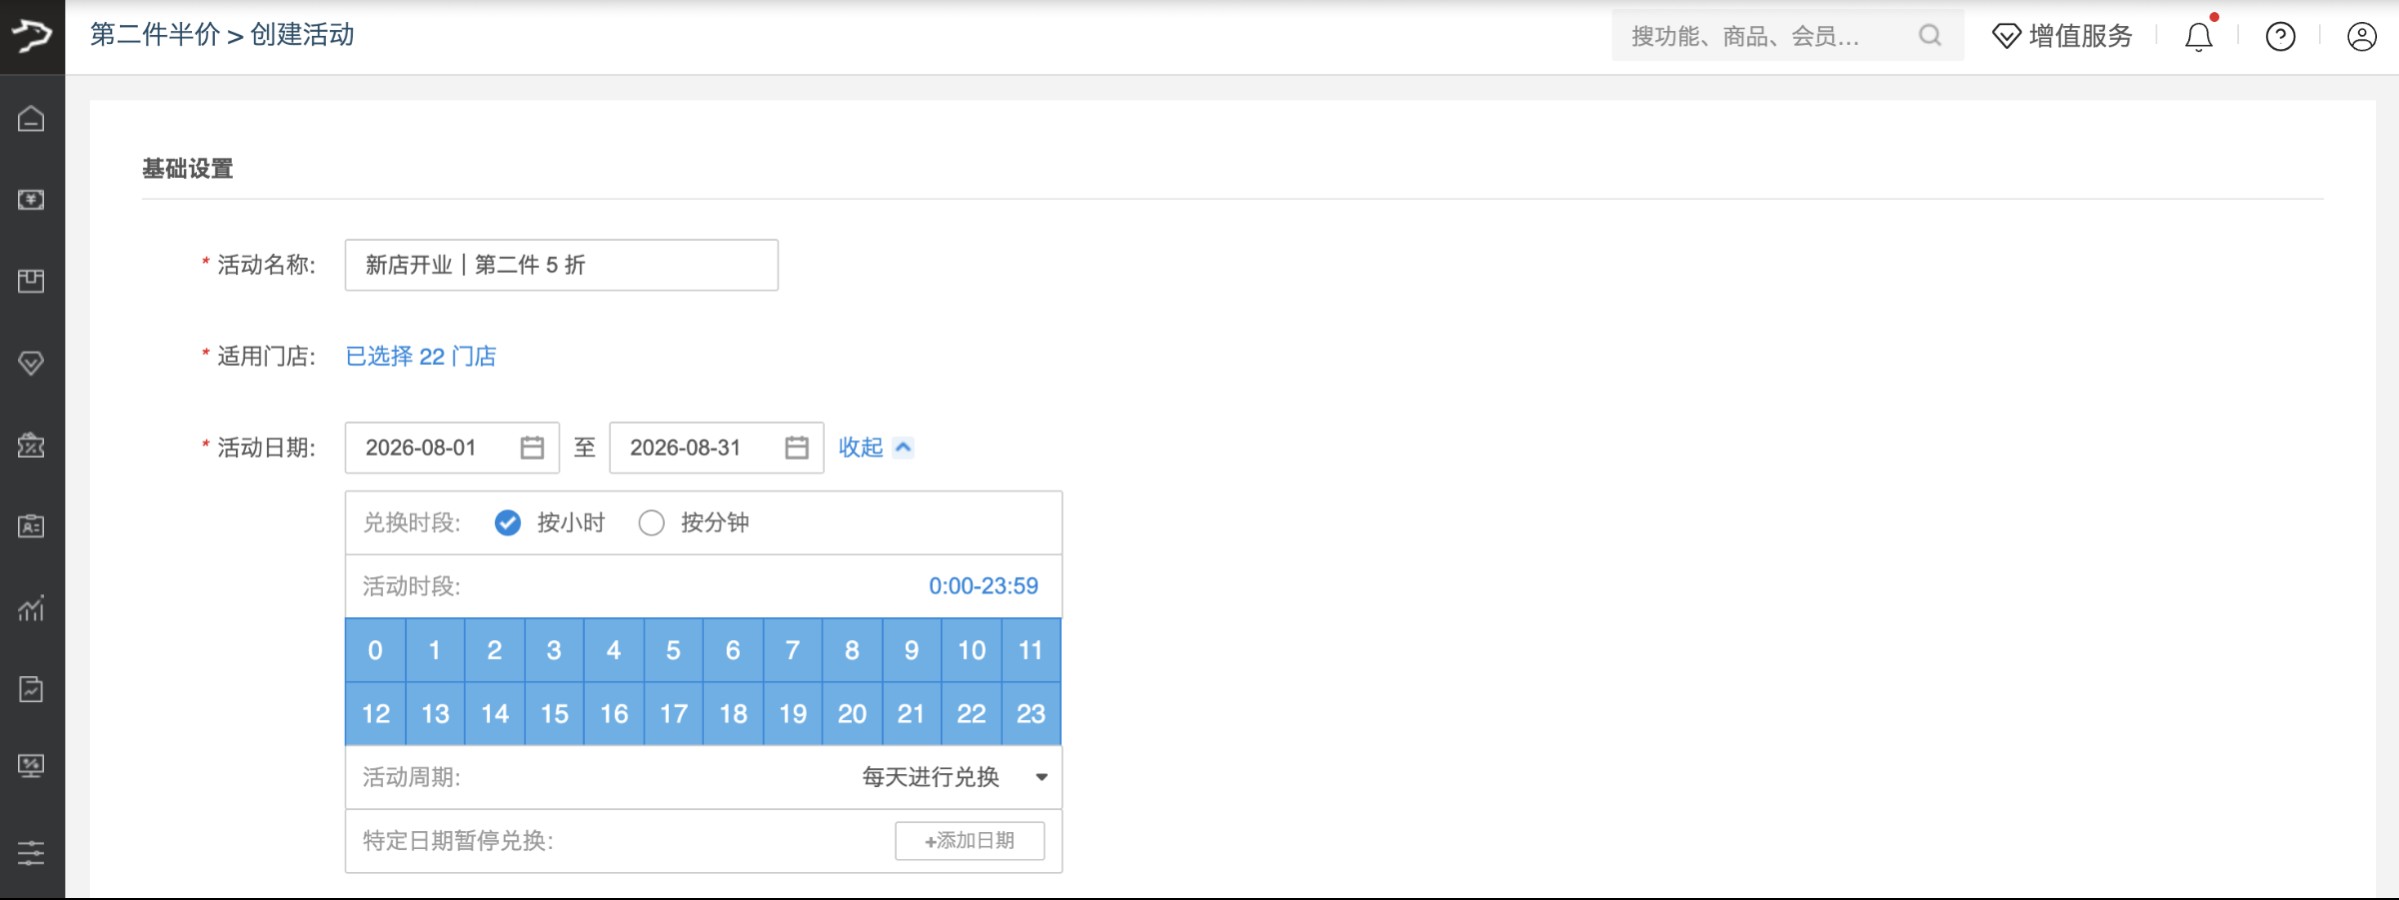The width and height of the screenshot is (2399, 900).
Task: Open the notifications bell
Action: point(2198,37)
